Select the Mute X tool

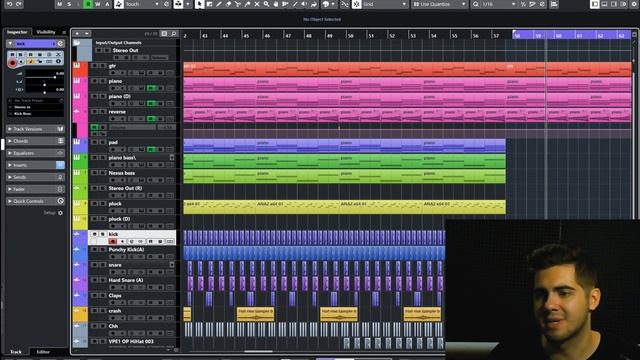pos(257,4)
